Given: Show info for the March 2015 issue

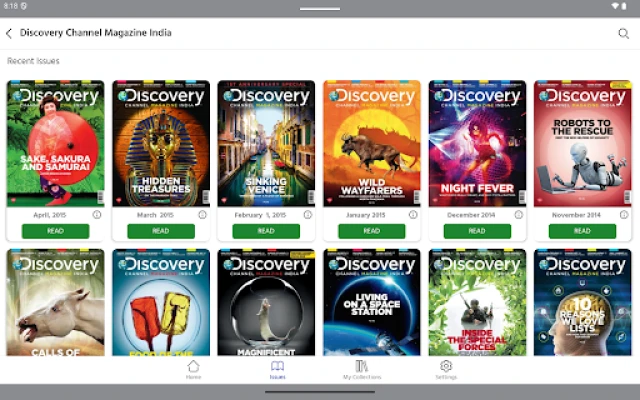Looking at the screenshot, I should click(202, 214).
